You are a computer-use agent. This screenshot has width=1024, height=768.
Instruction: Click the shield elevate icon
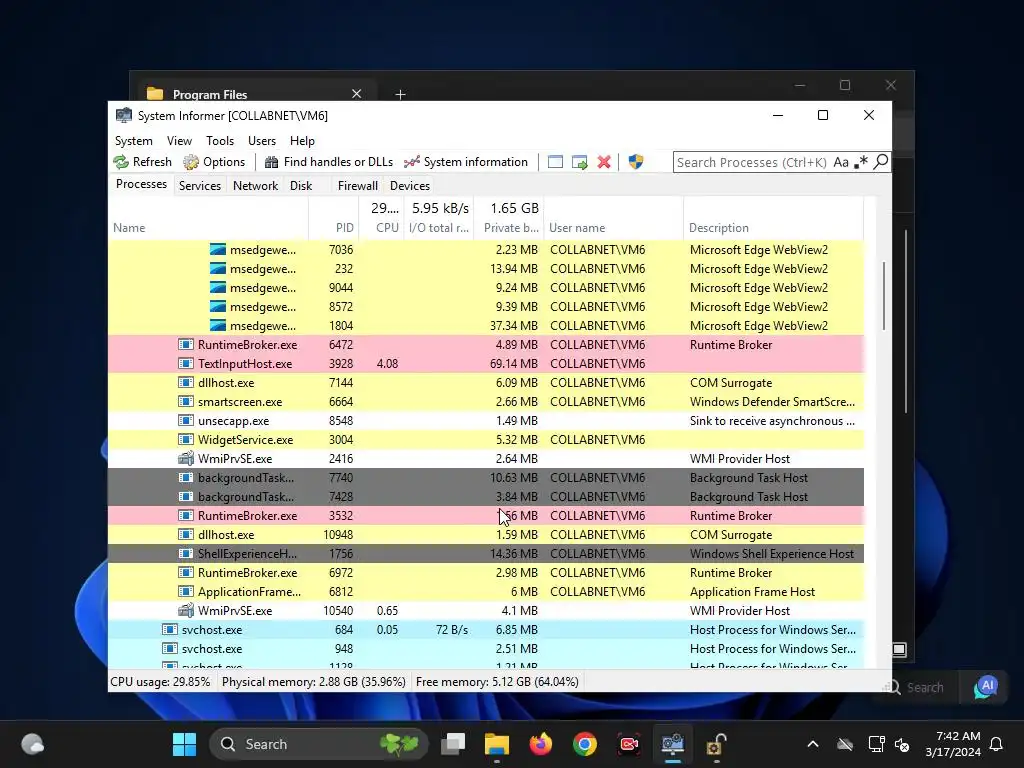tap(635, 162)
